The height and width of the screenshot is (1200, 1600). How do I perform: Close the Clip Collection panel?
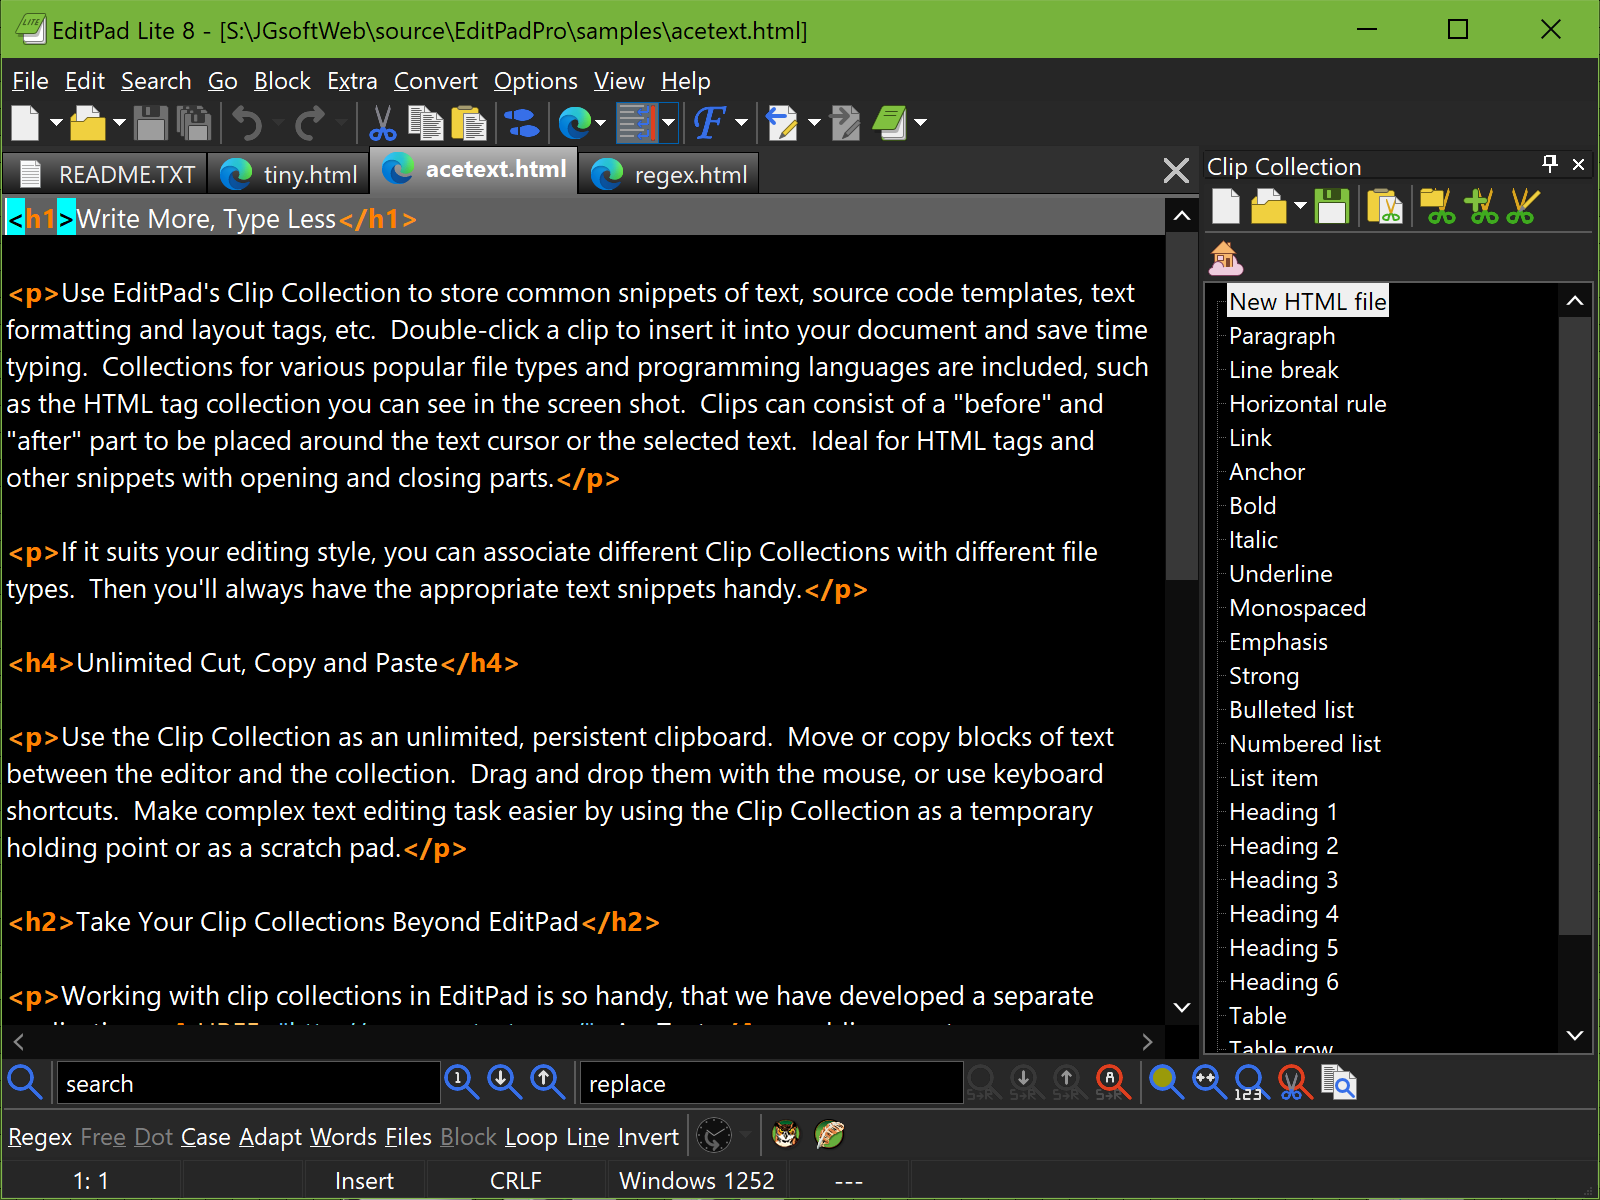[1579, 164]
